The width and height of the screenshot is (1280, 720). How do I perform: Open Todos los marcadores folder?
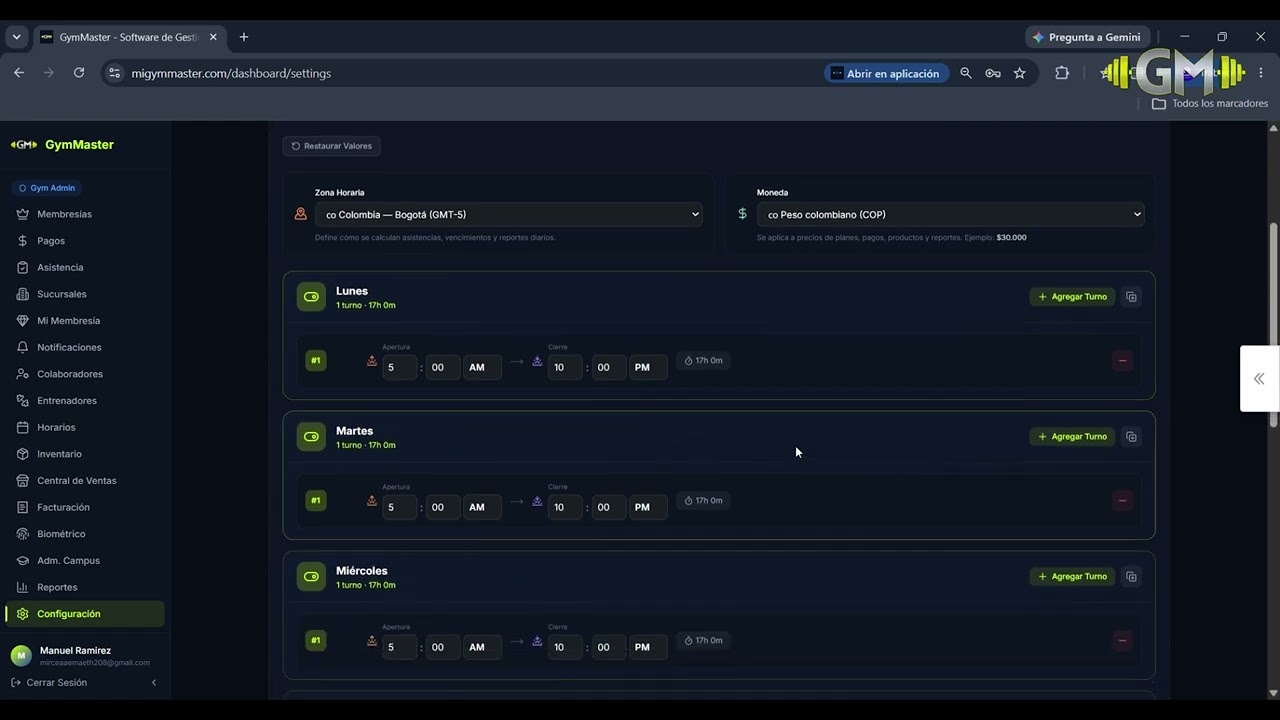click(x=1210, y=103)
